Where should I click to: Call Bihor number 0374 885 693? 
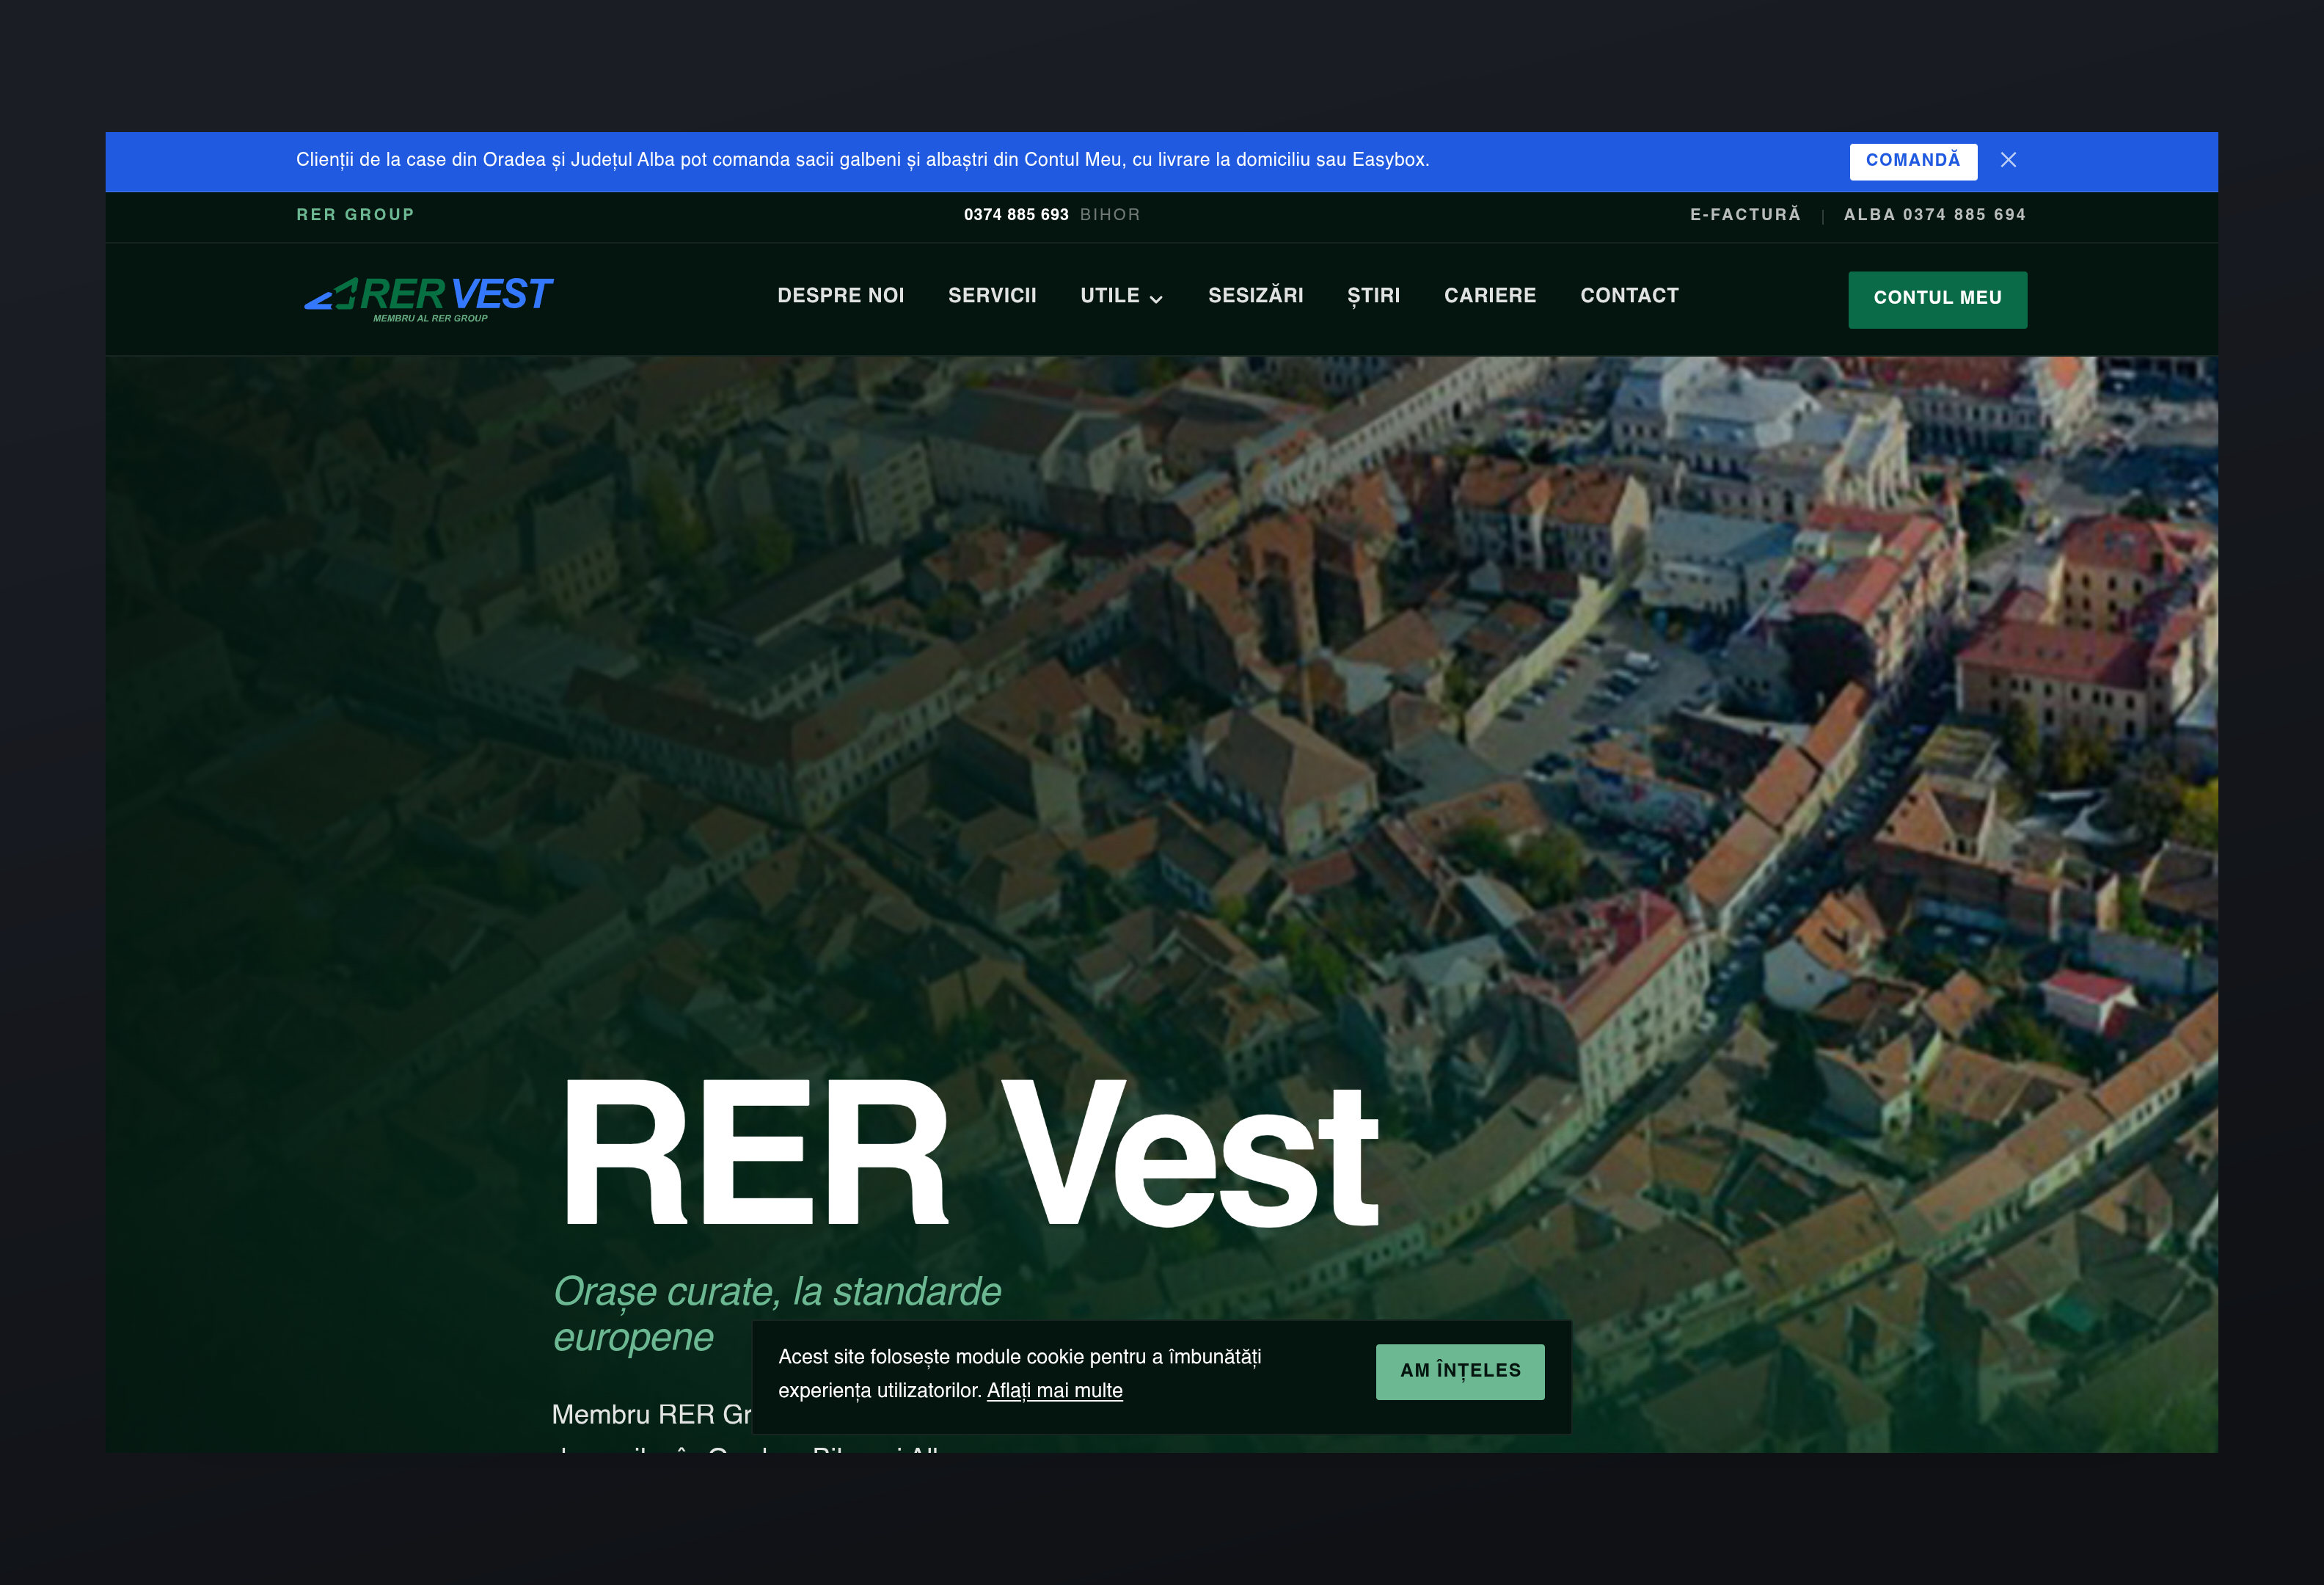pyautogui.click(x=1016, y=215)
